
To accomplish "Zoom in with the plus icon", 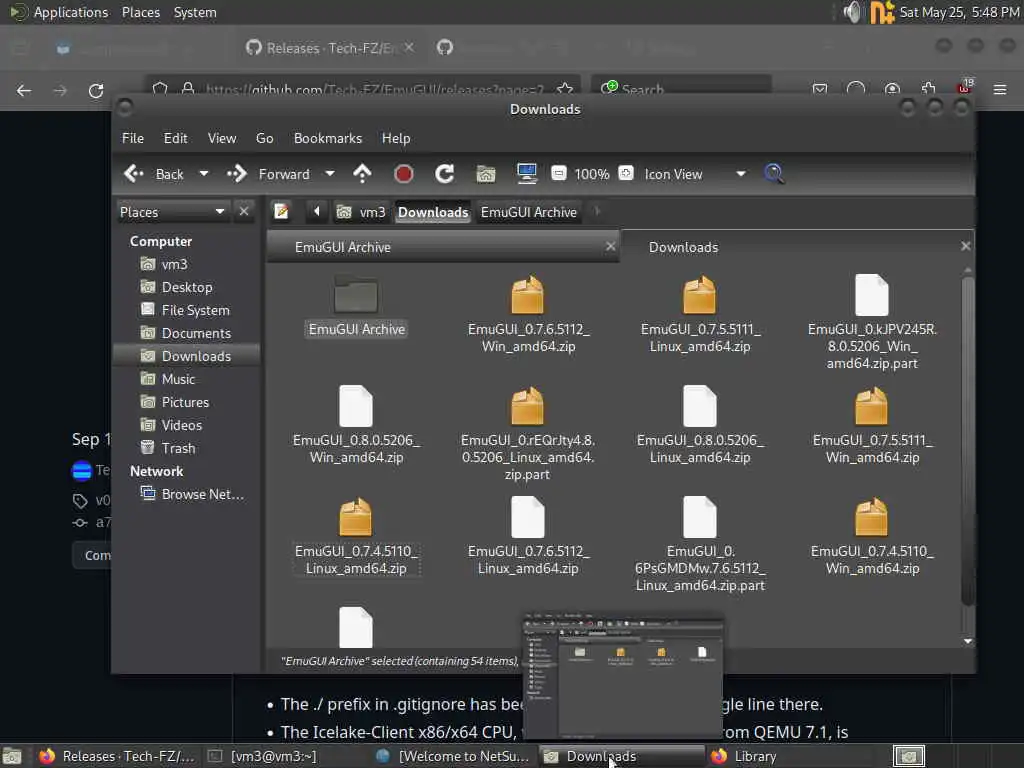I will pos(626,174).
